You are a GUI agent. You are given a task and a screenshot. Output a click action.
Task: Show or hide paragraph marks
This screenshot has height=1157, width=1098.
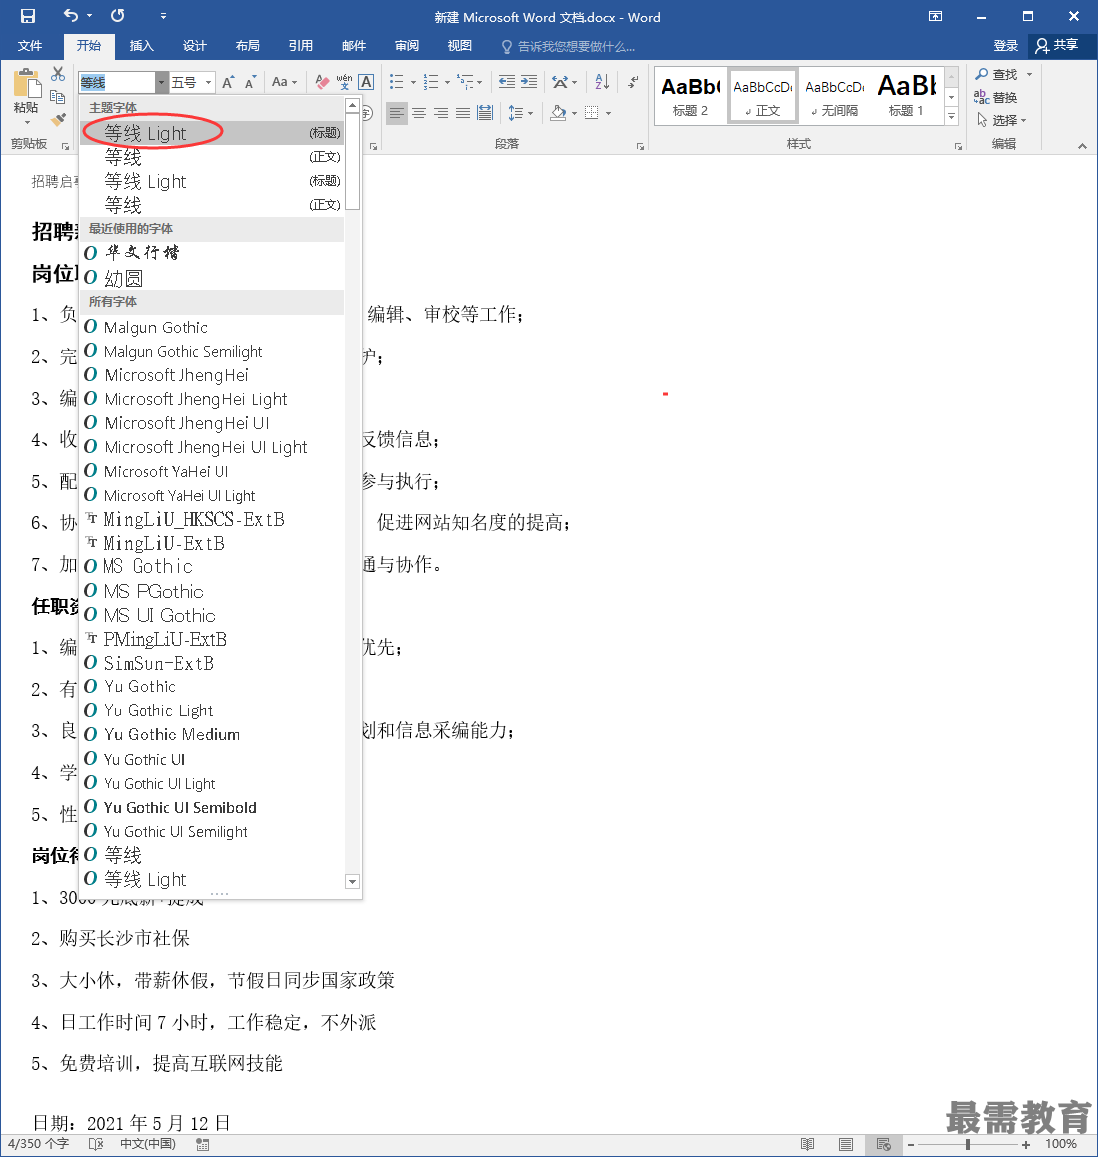633,82
